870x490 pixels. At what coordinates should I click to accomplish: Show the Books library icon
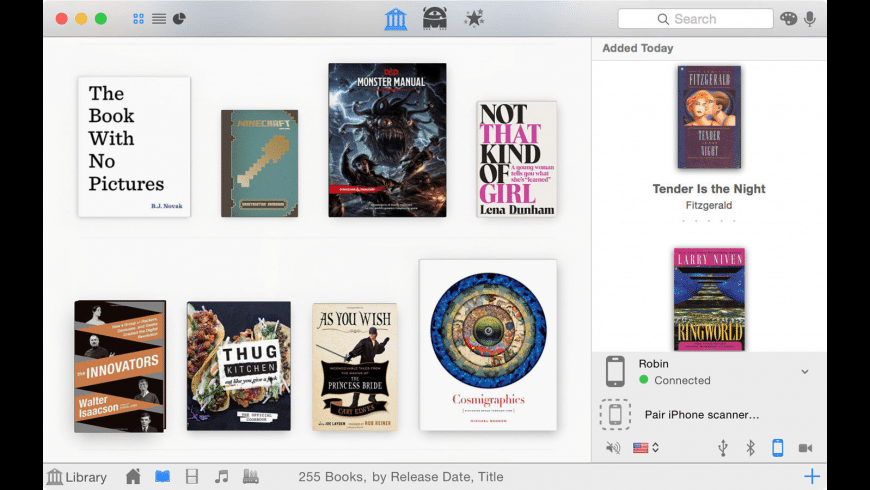pyautogui.click(x=163, y=476)
